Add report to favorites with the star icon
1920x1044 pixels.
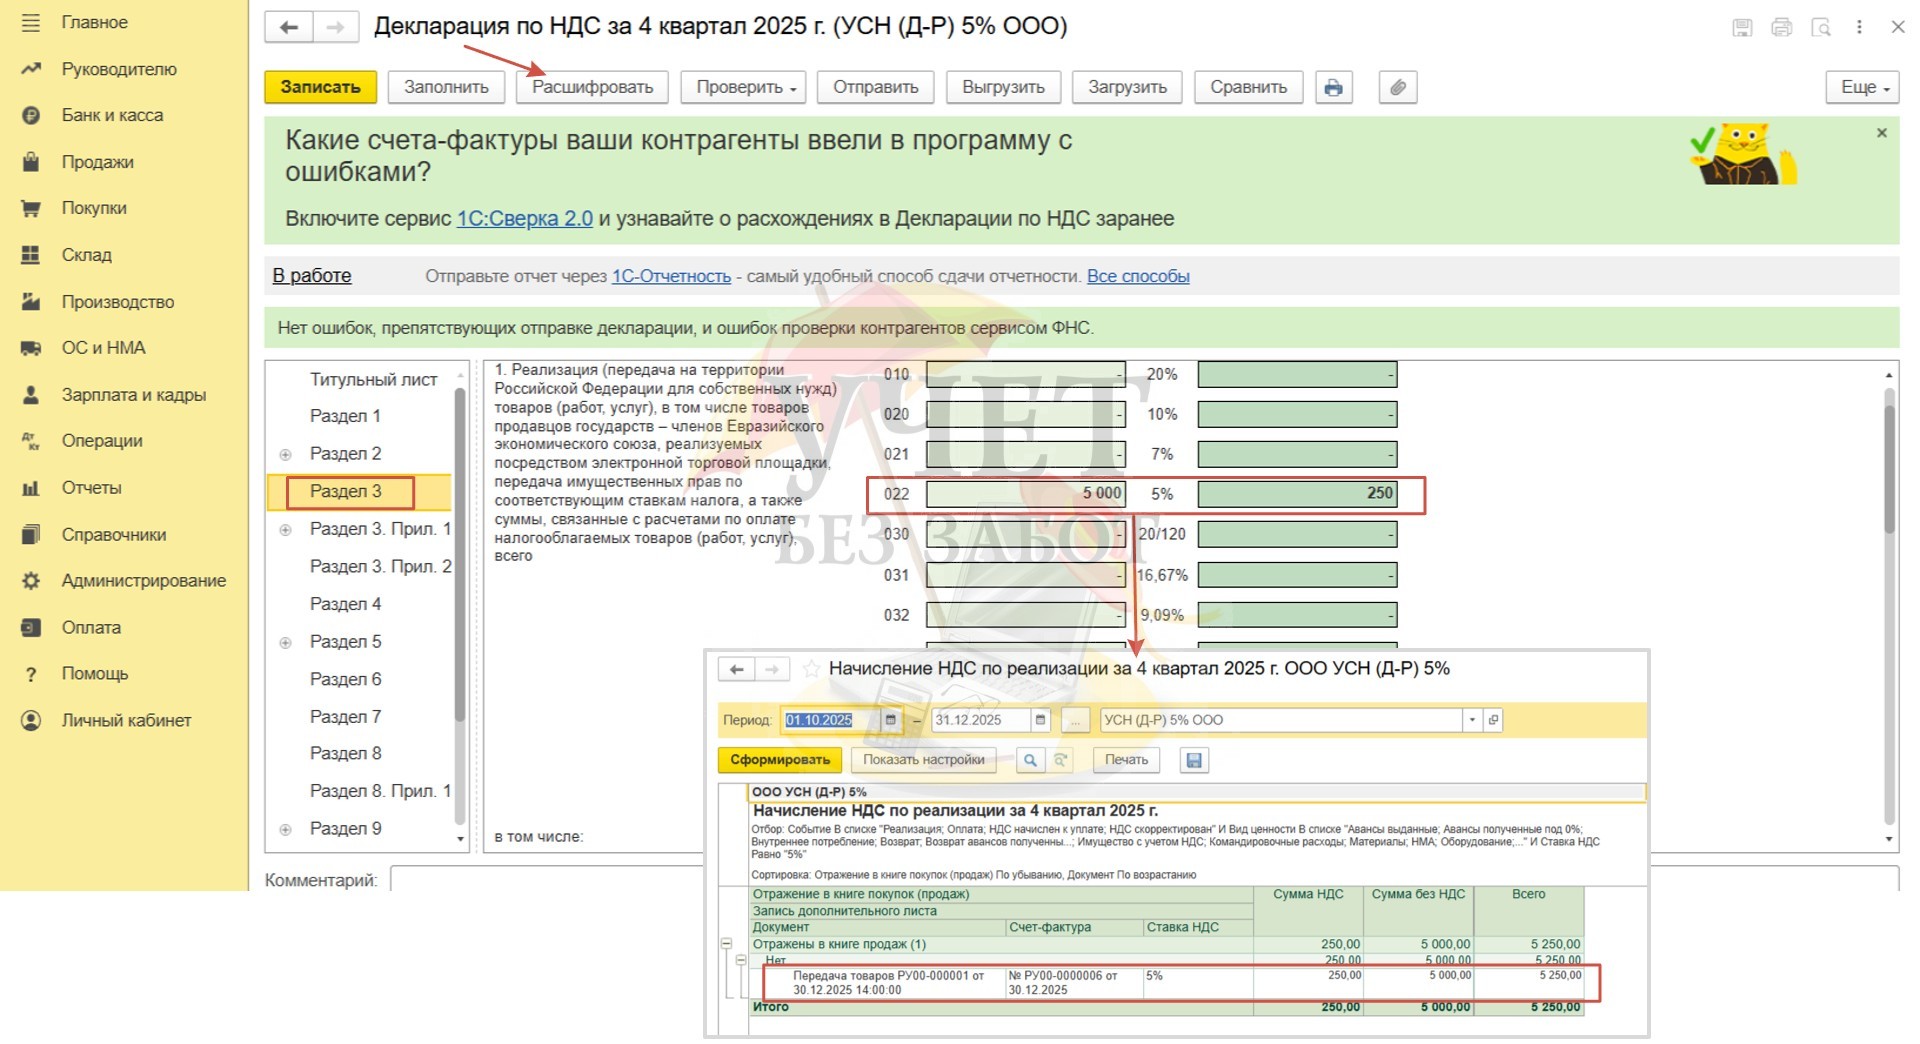811,669
